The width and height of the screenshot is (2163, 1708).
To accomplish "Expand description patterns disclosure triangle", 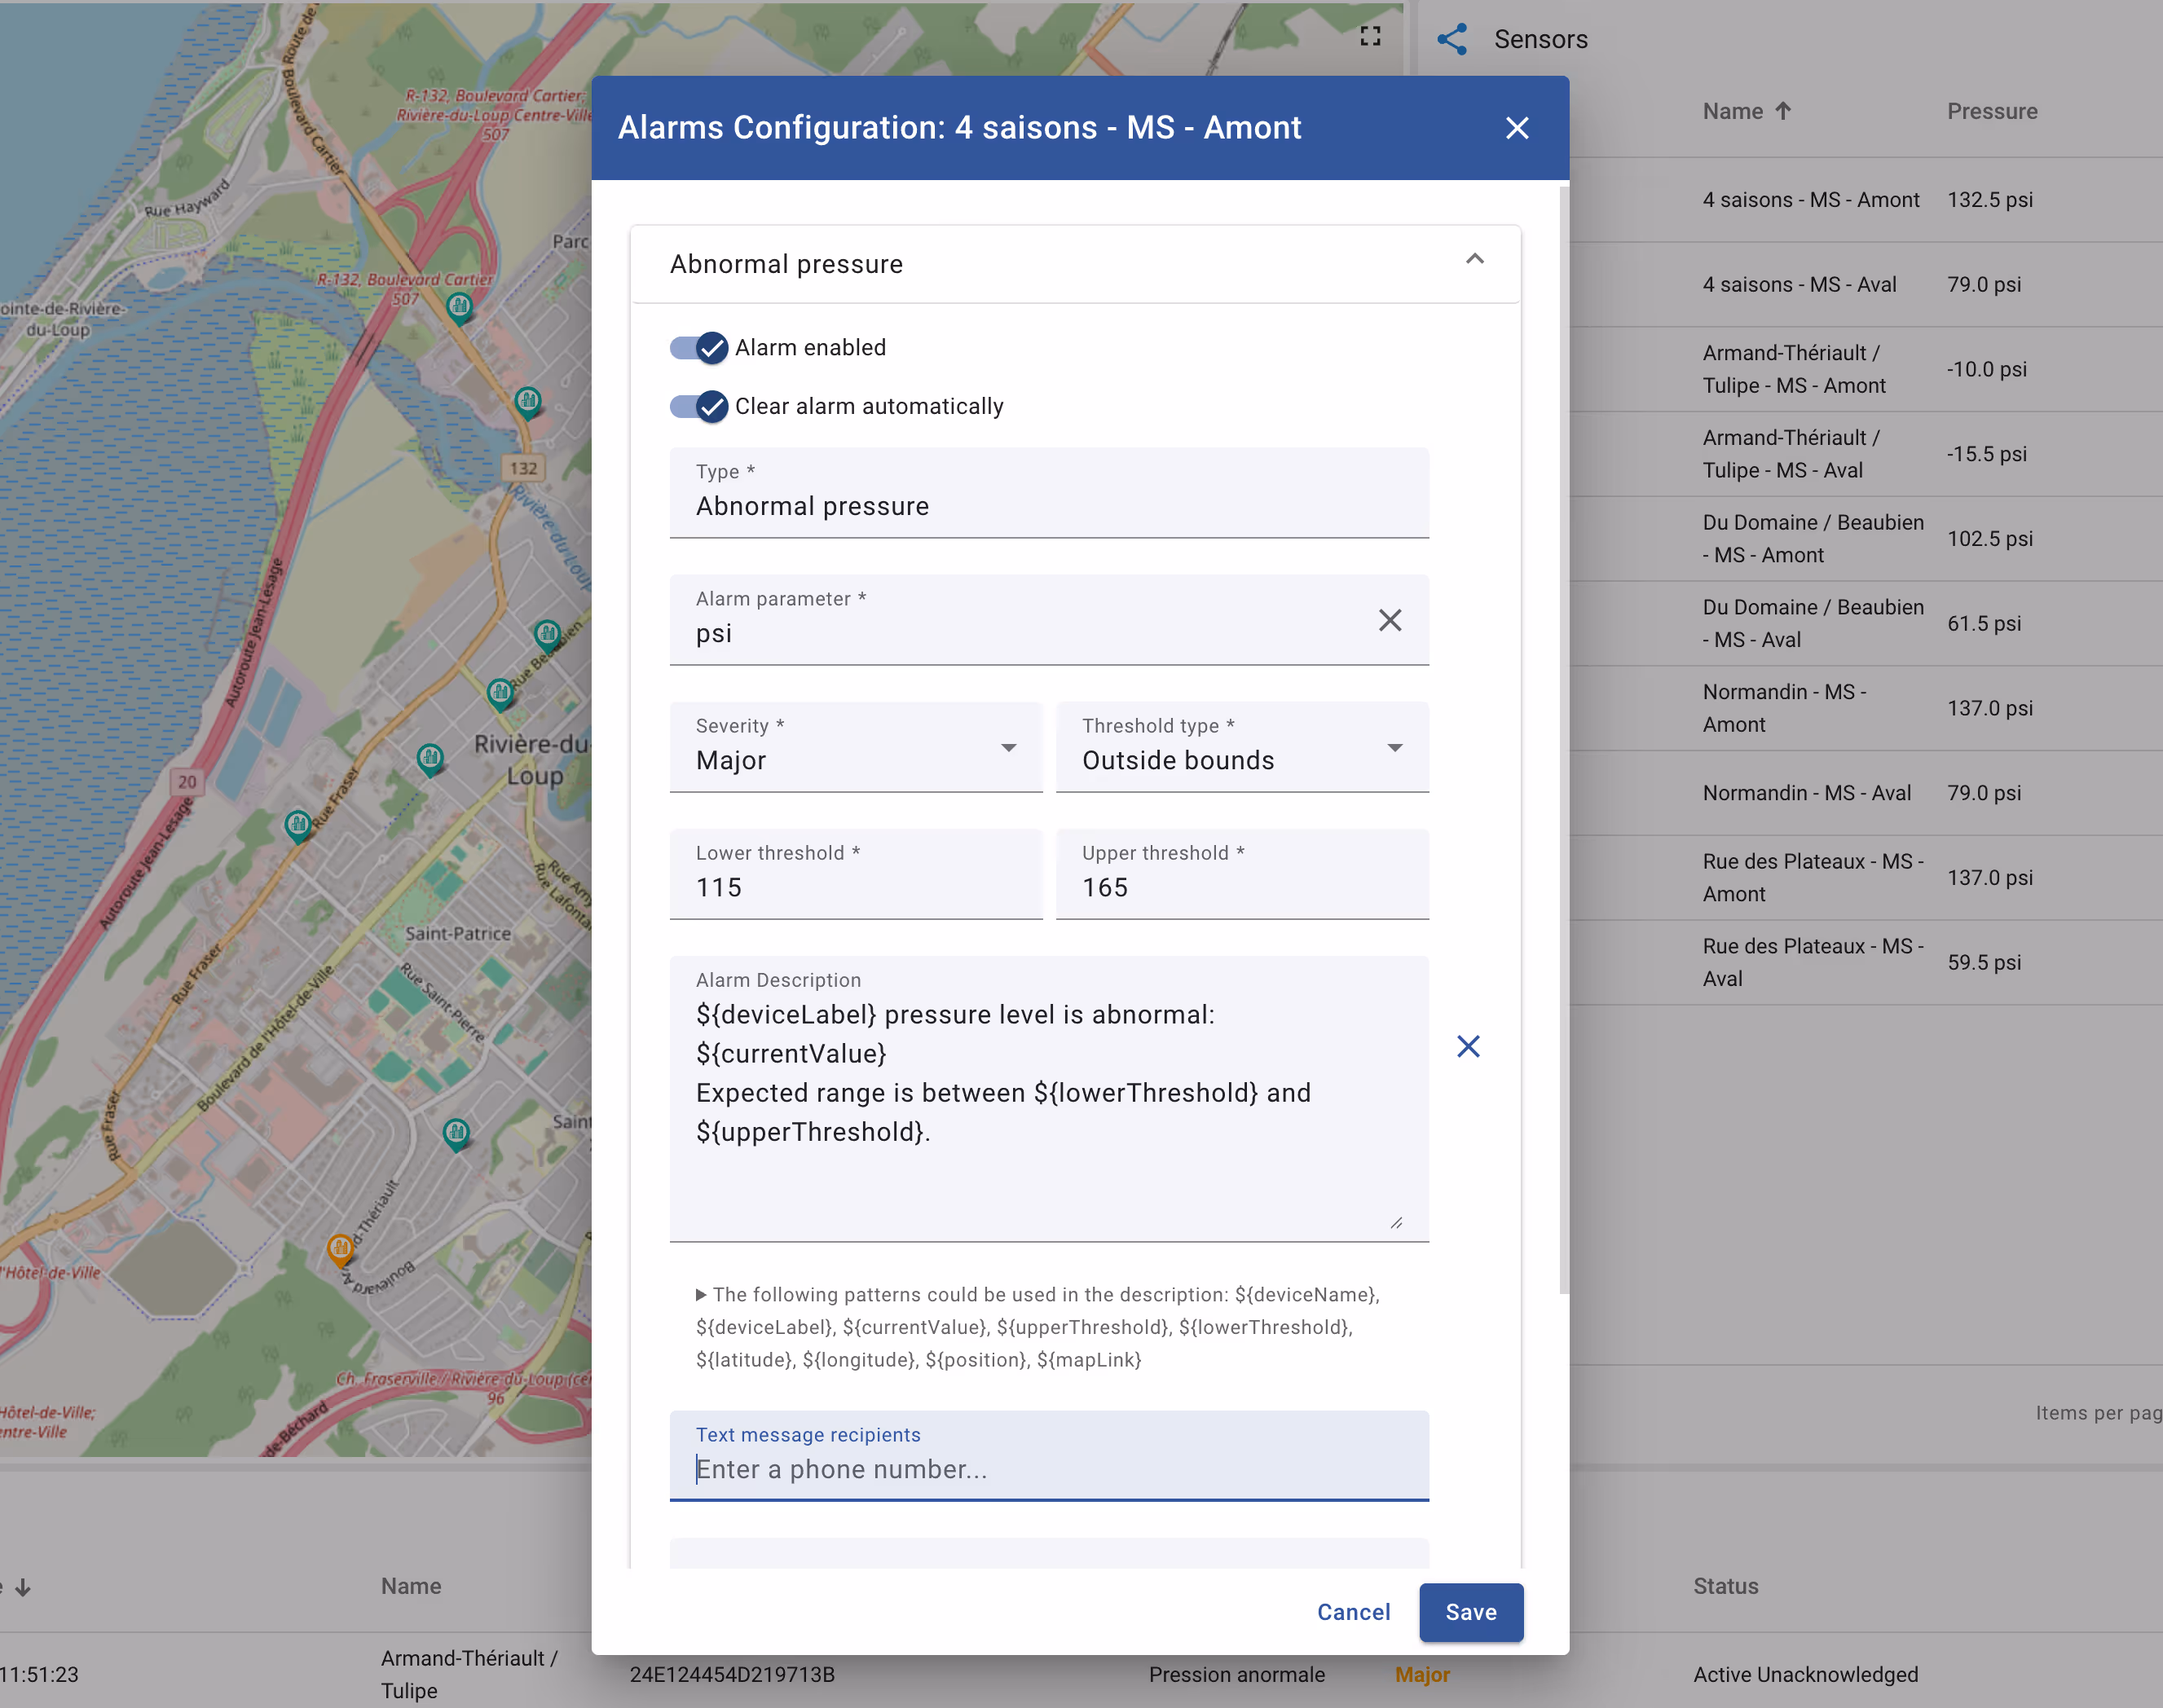I will click(x=701, y=1294).
